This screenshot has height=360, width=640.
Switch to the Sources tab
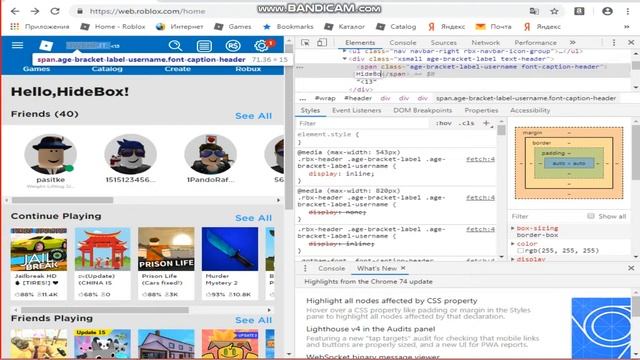(x=444, y=42)
